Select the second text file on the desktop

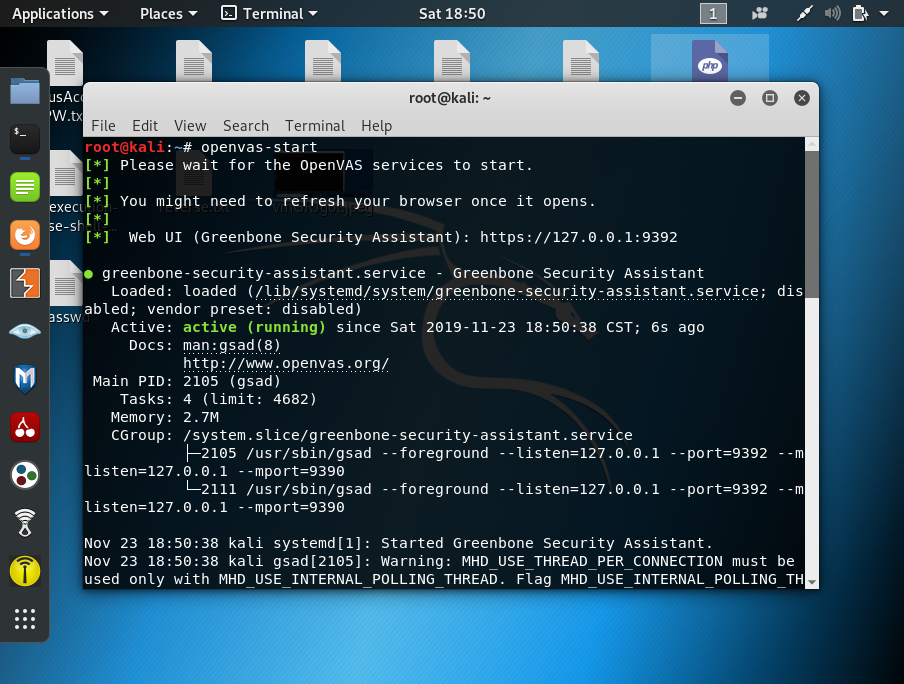(194, 61)
